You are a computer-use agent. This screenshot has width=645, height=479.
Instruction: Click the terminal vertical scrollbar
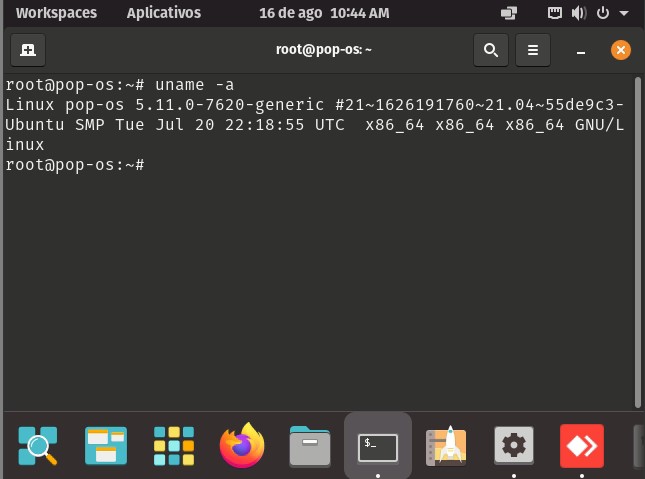pos(638,242)
